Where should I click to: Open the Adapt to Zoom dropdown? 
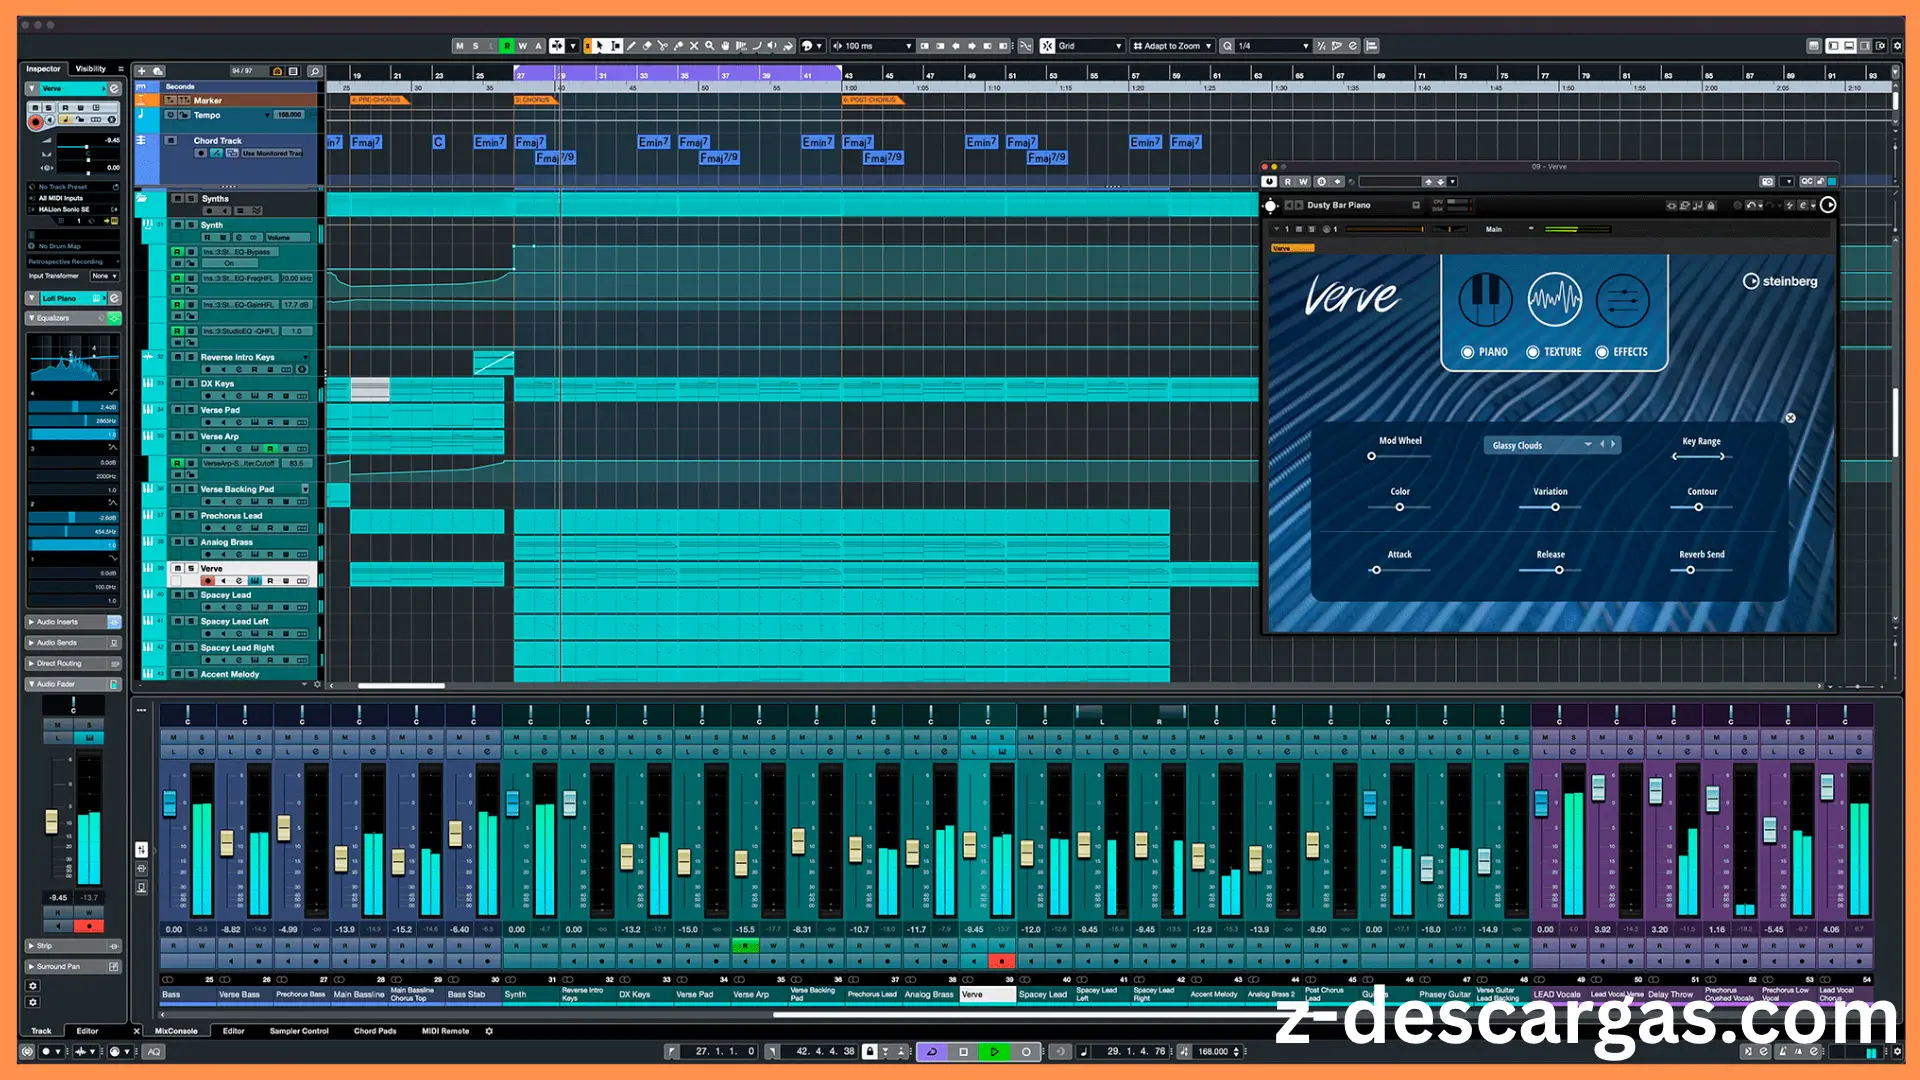pyautogui.click(x=1172, y=46)
